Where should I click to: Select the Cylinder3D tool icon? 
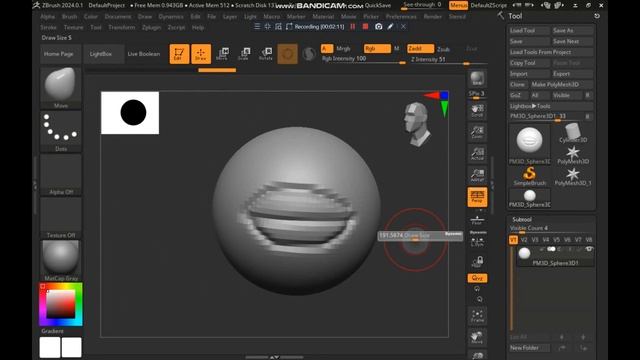(x=573, y=133)
